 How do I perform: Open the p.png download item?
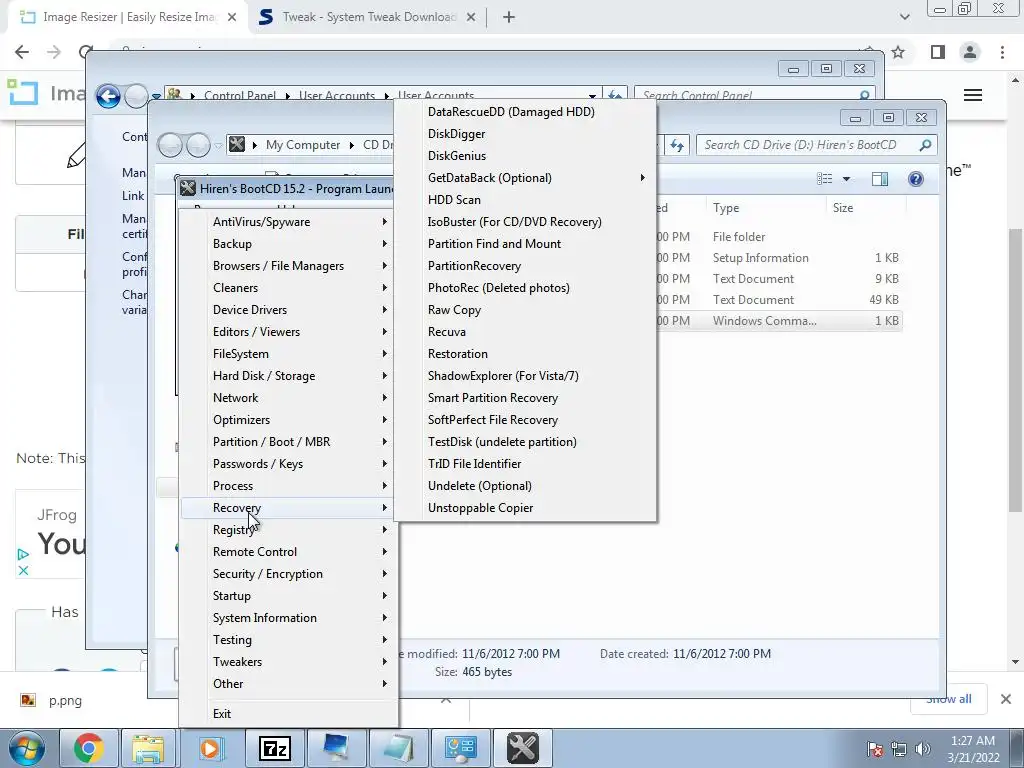65,700
